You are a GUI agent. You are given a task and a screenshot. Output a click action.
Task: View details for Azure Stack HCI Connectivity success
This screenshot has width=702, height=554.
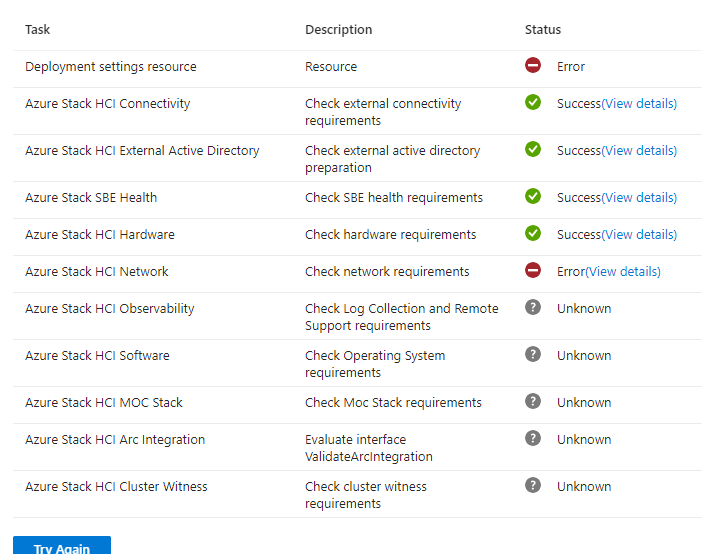639,103
